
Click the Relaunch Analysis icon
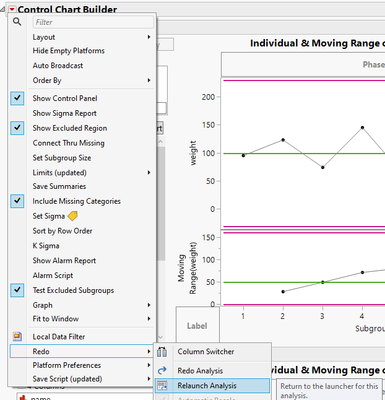point(162,386)
